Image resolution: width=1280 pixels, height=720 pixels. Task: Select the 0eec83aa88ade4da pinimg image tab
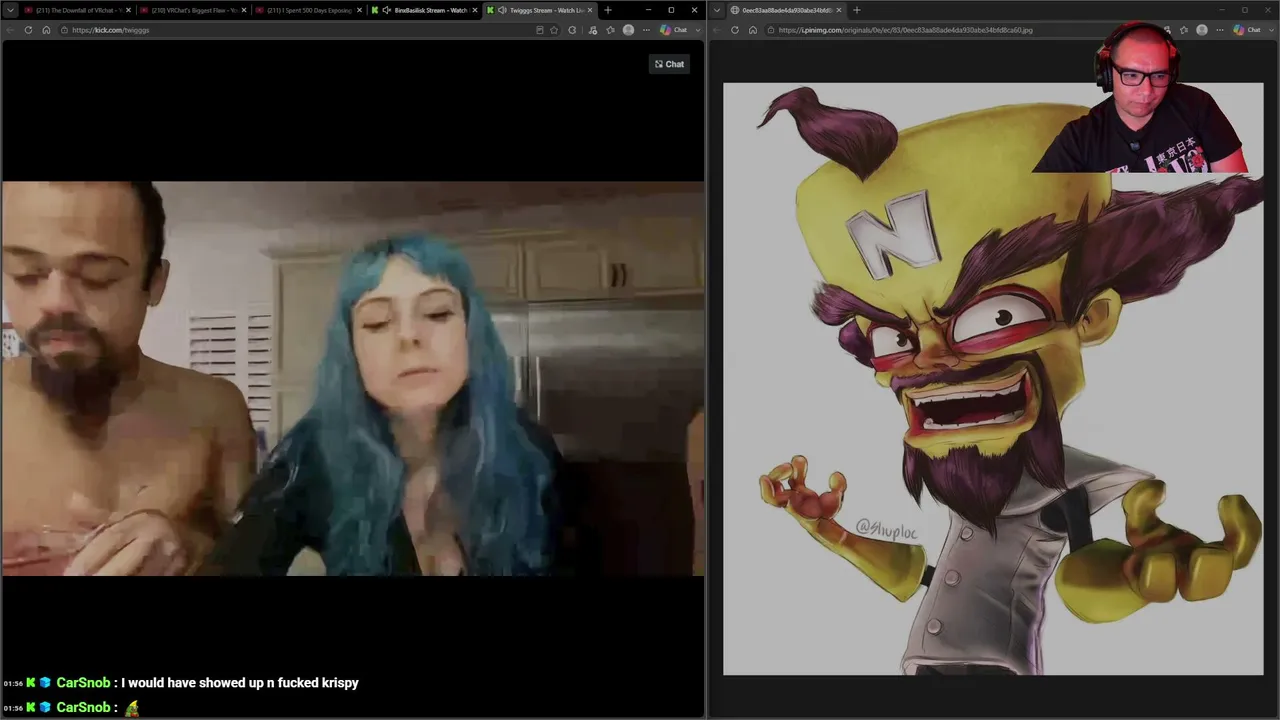786,10
